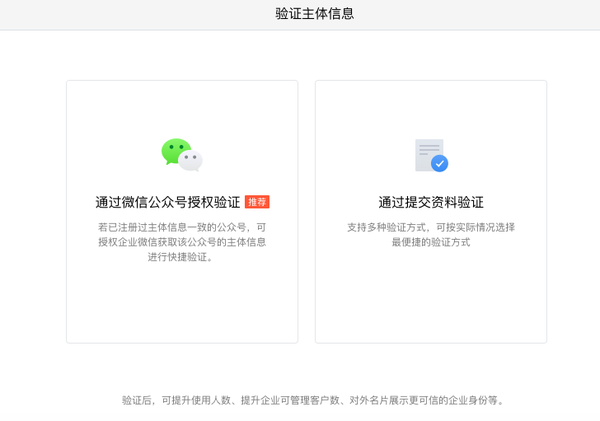The height and width of the screenshot is (421, 600).
Task: Click description starting 支持多种验证方式
Action: [431, 235]
